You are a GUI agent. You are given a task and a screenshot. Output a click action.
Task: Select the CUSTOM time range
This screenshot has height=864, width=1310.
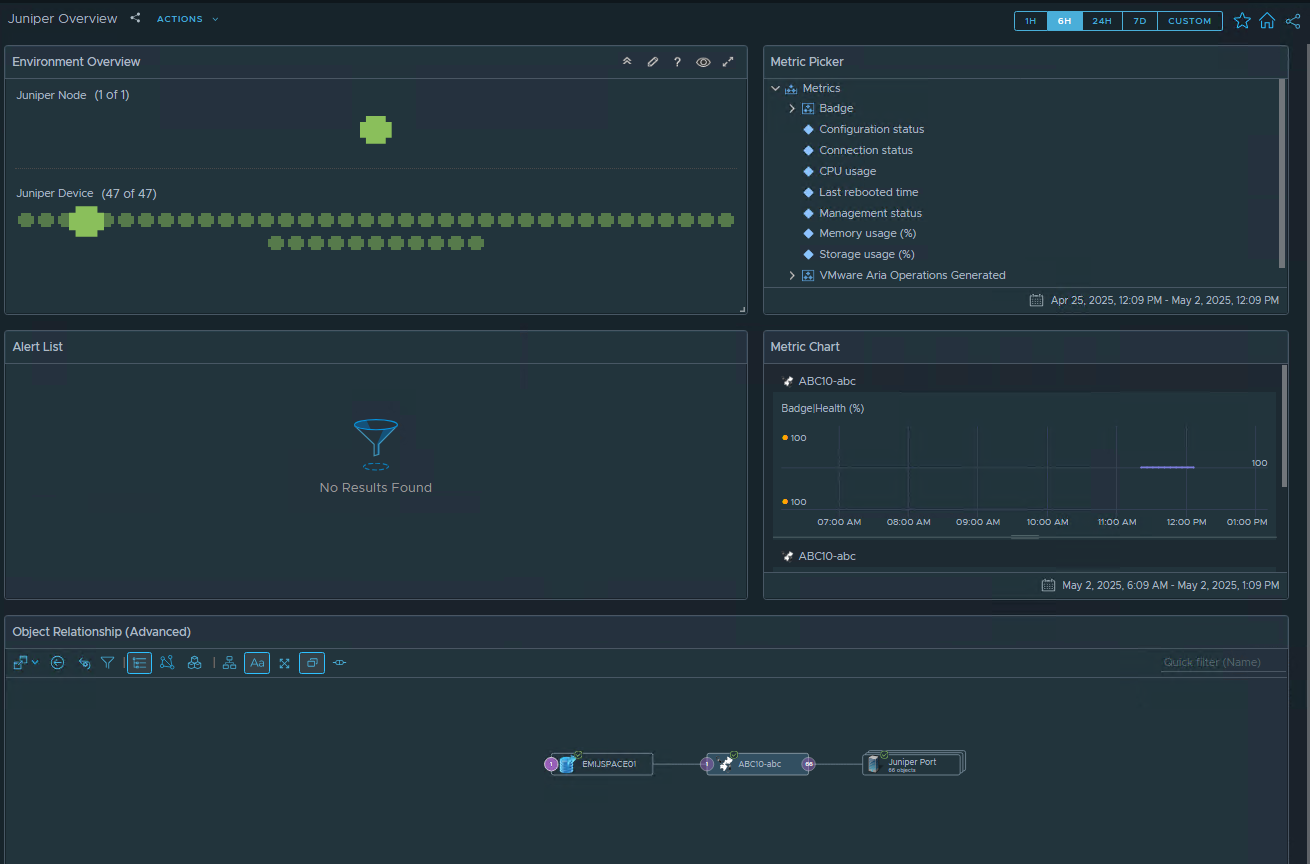pyautogui.click(x=1190, y=21)
